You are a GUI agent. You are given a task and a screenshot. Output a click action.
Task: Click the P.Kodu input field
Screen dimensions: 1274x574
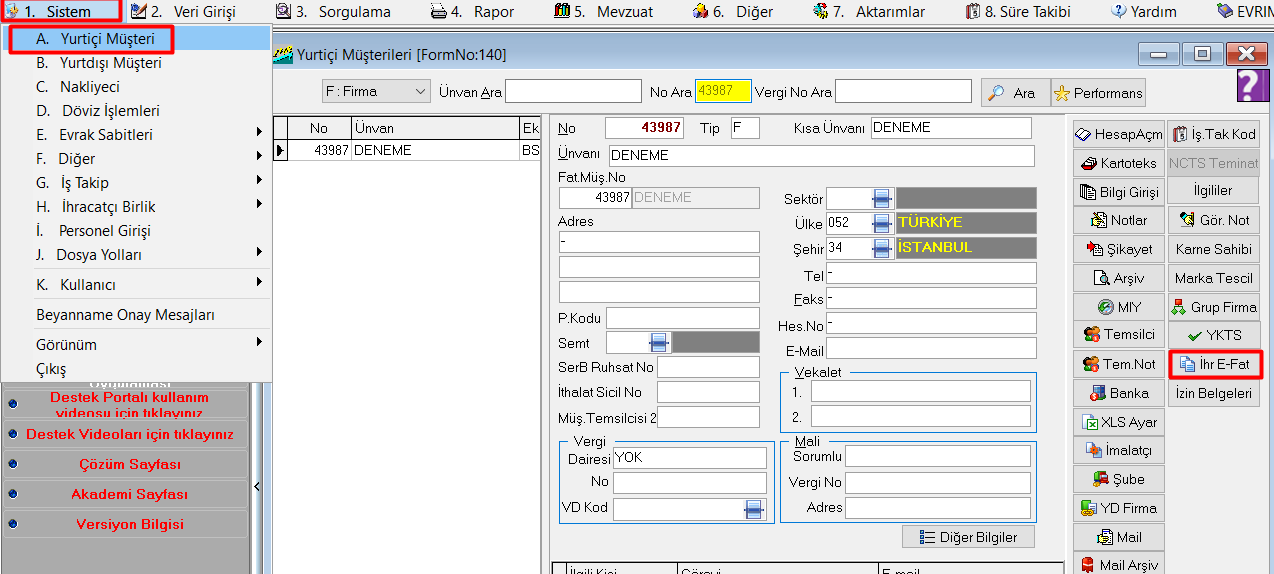tap(683, 318)
